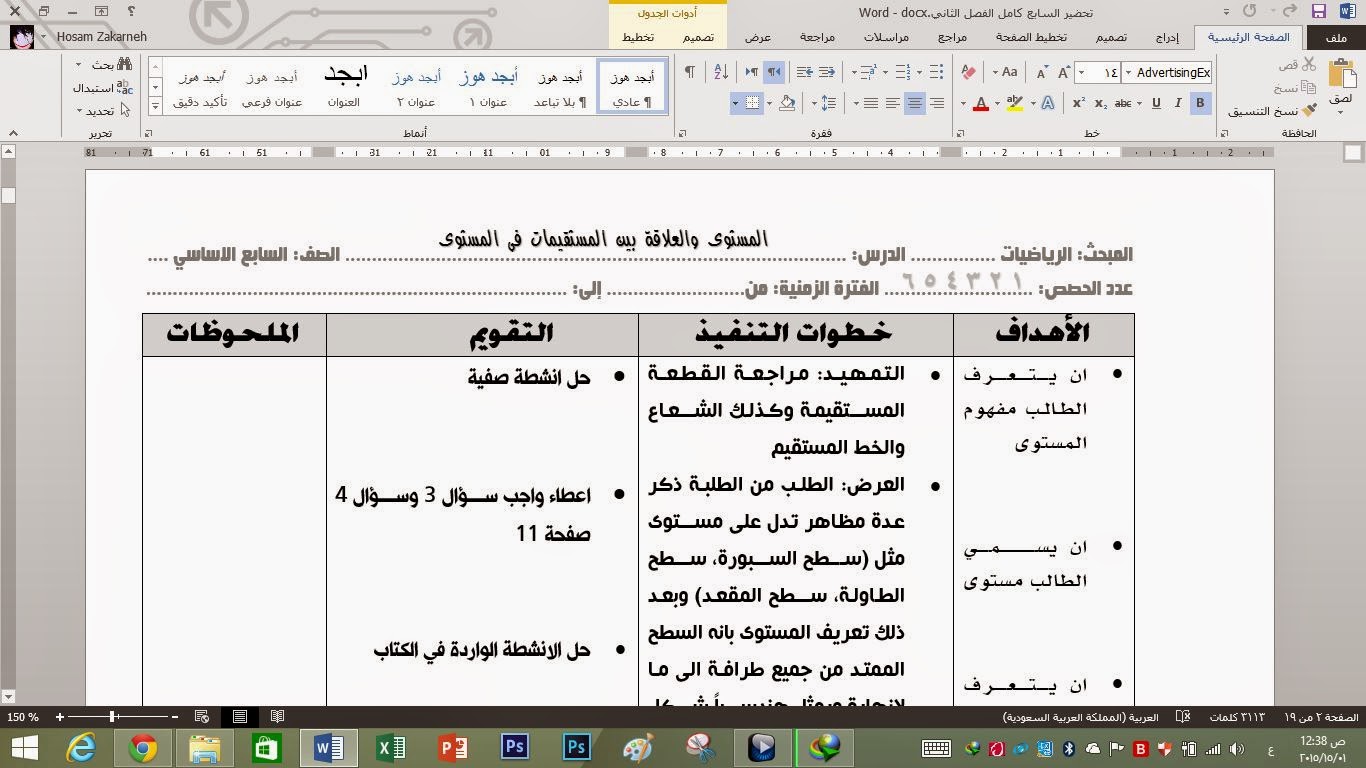
Task: Set right-to-left text direction
Action: click(x=773, y=72)
